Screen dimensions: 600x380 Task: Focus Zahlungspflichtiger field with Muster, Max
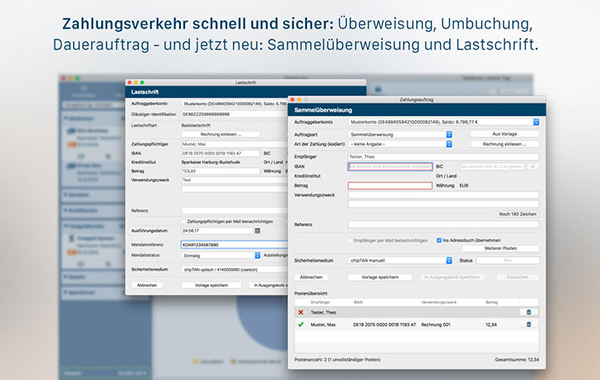[x=235, y=144]
